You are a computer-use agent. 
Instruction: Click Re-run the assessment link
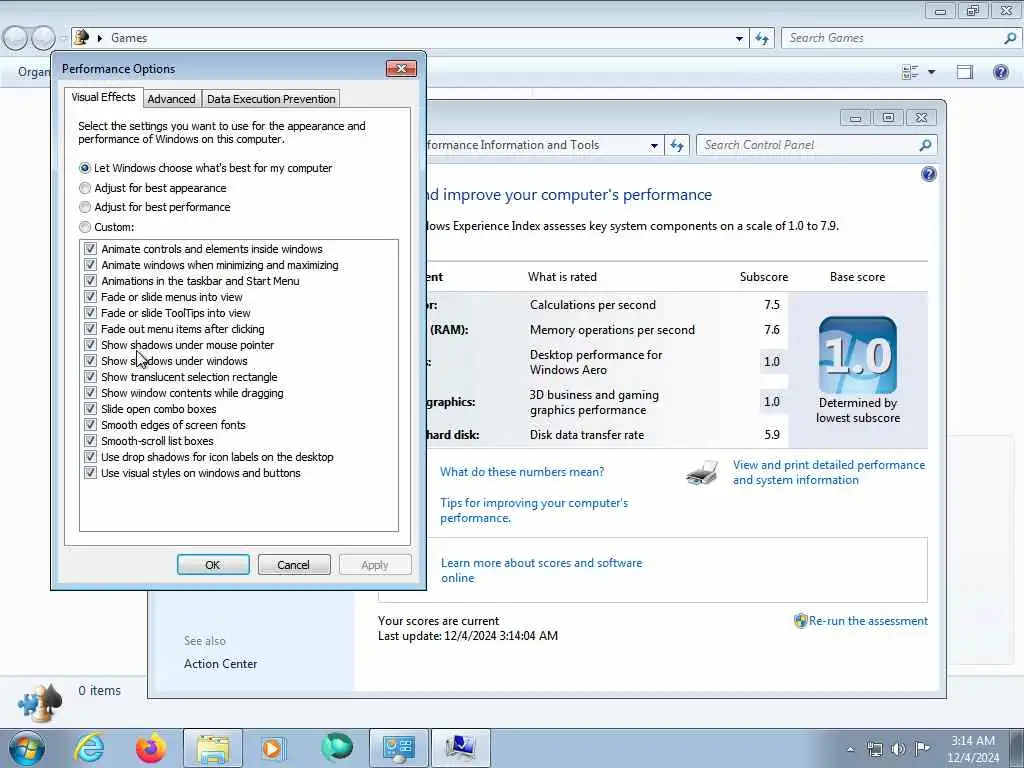tap(868, 621)
